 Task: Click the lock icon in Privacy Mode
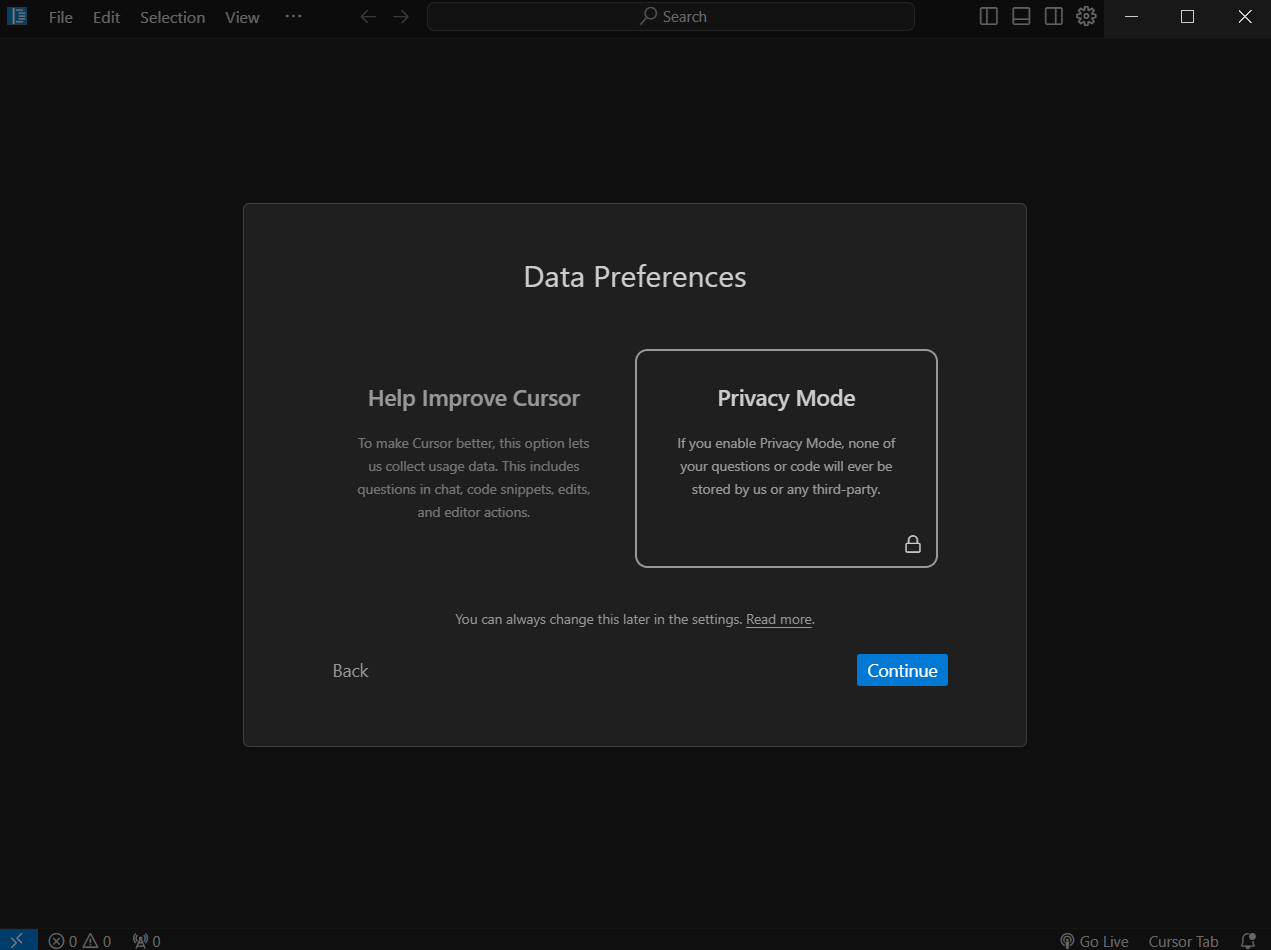[x=913, y=544]
